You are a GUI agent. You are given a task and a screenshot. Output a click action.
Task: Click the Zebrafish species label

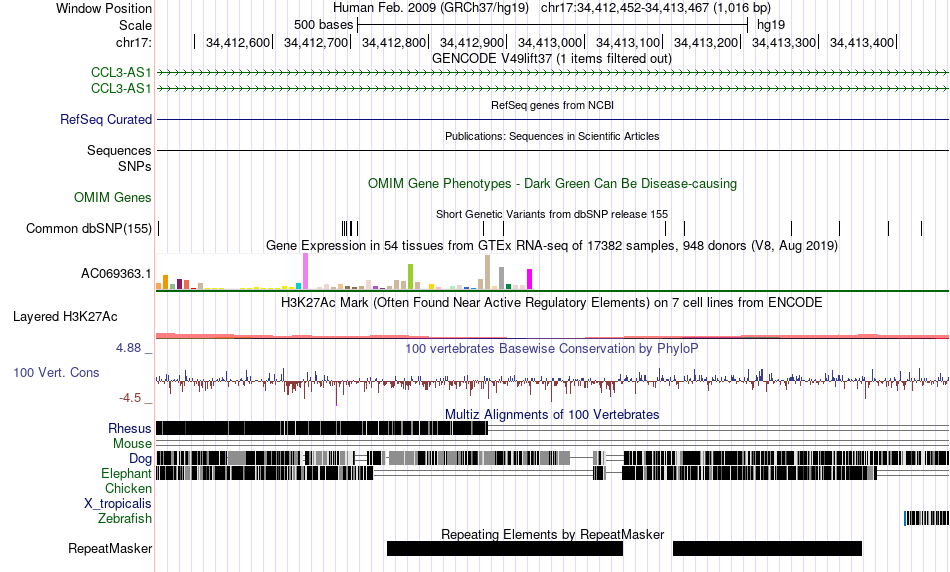point(125,519)
